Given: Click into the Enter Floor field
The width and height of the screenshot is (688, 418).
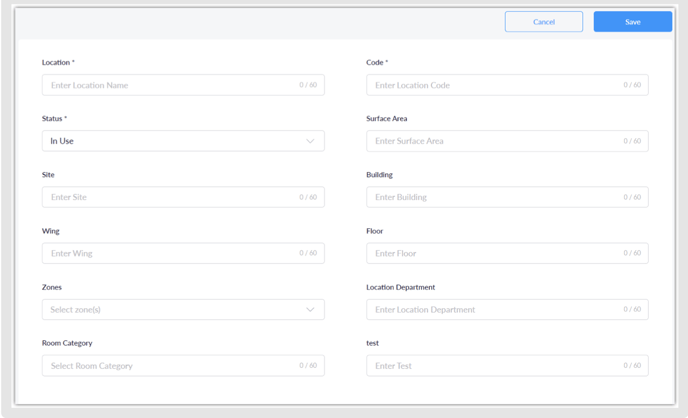Looking at the screenshot, I should coord(507,253).
